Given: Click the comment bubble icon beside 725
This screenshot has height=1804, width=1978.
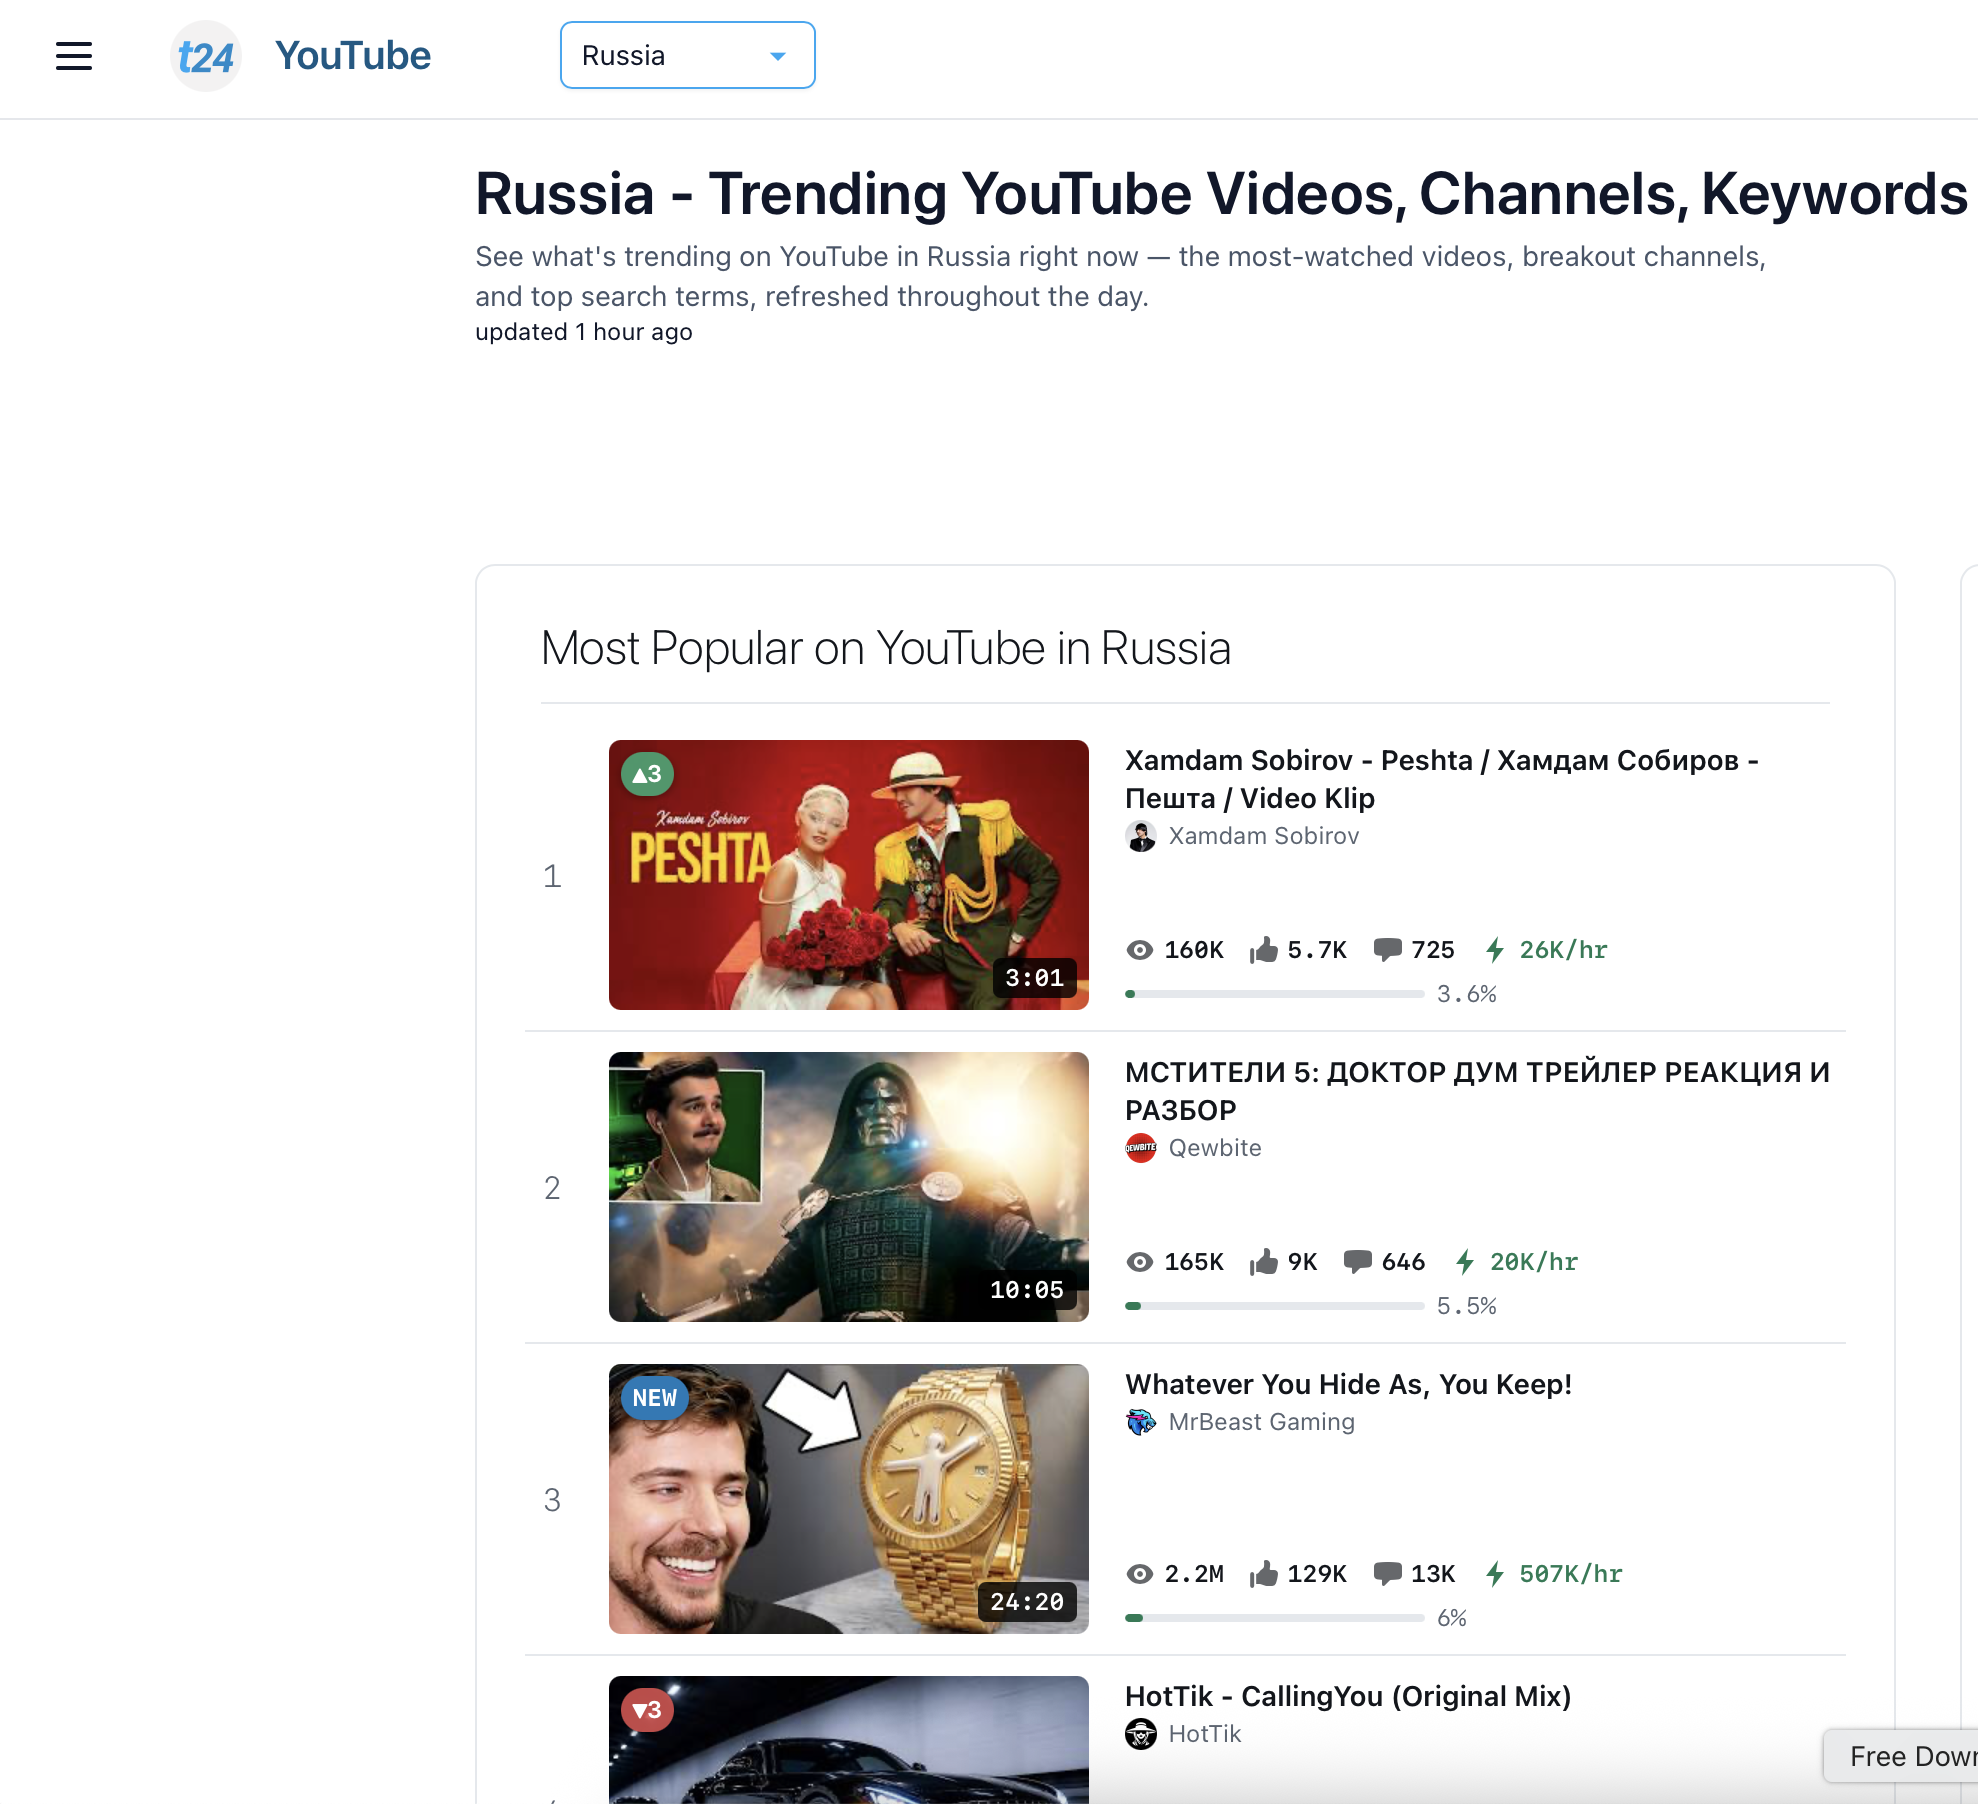Looking at the screenshot, I should tap(1388, 950).
